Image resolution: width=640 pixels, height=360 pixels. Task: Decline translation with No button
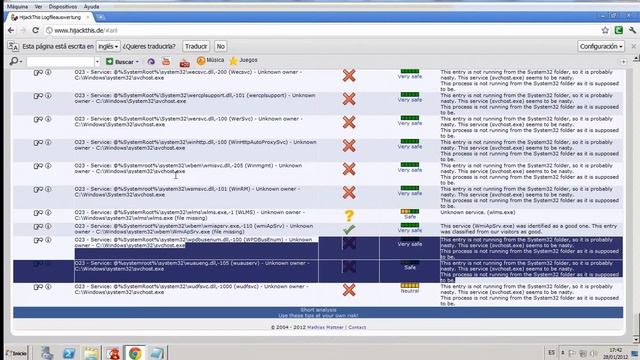pos(220,47)
